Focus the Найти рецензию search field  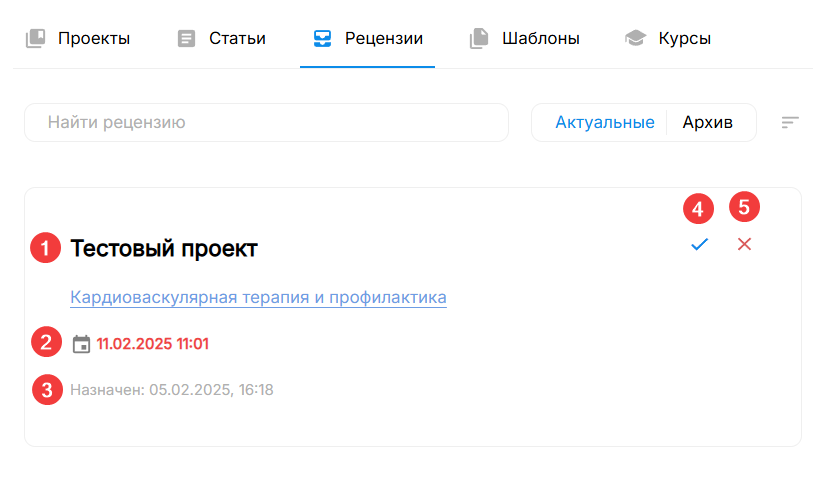266,122
